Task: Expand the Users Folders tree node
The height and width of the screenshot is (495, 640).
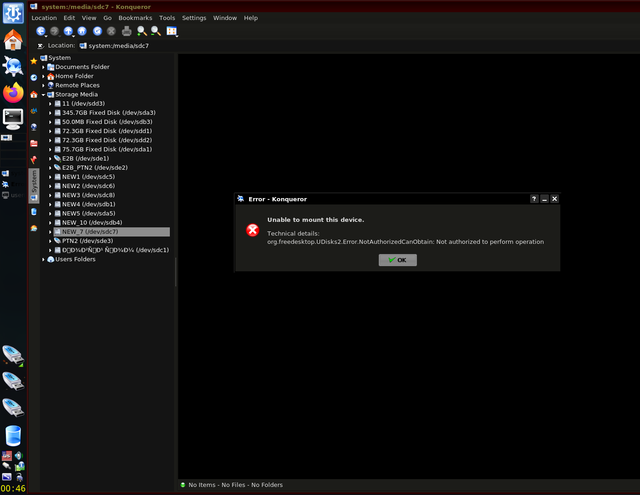Action: point(43,260)
